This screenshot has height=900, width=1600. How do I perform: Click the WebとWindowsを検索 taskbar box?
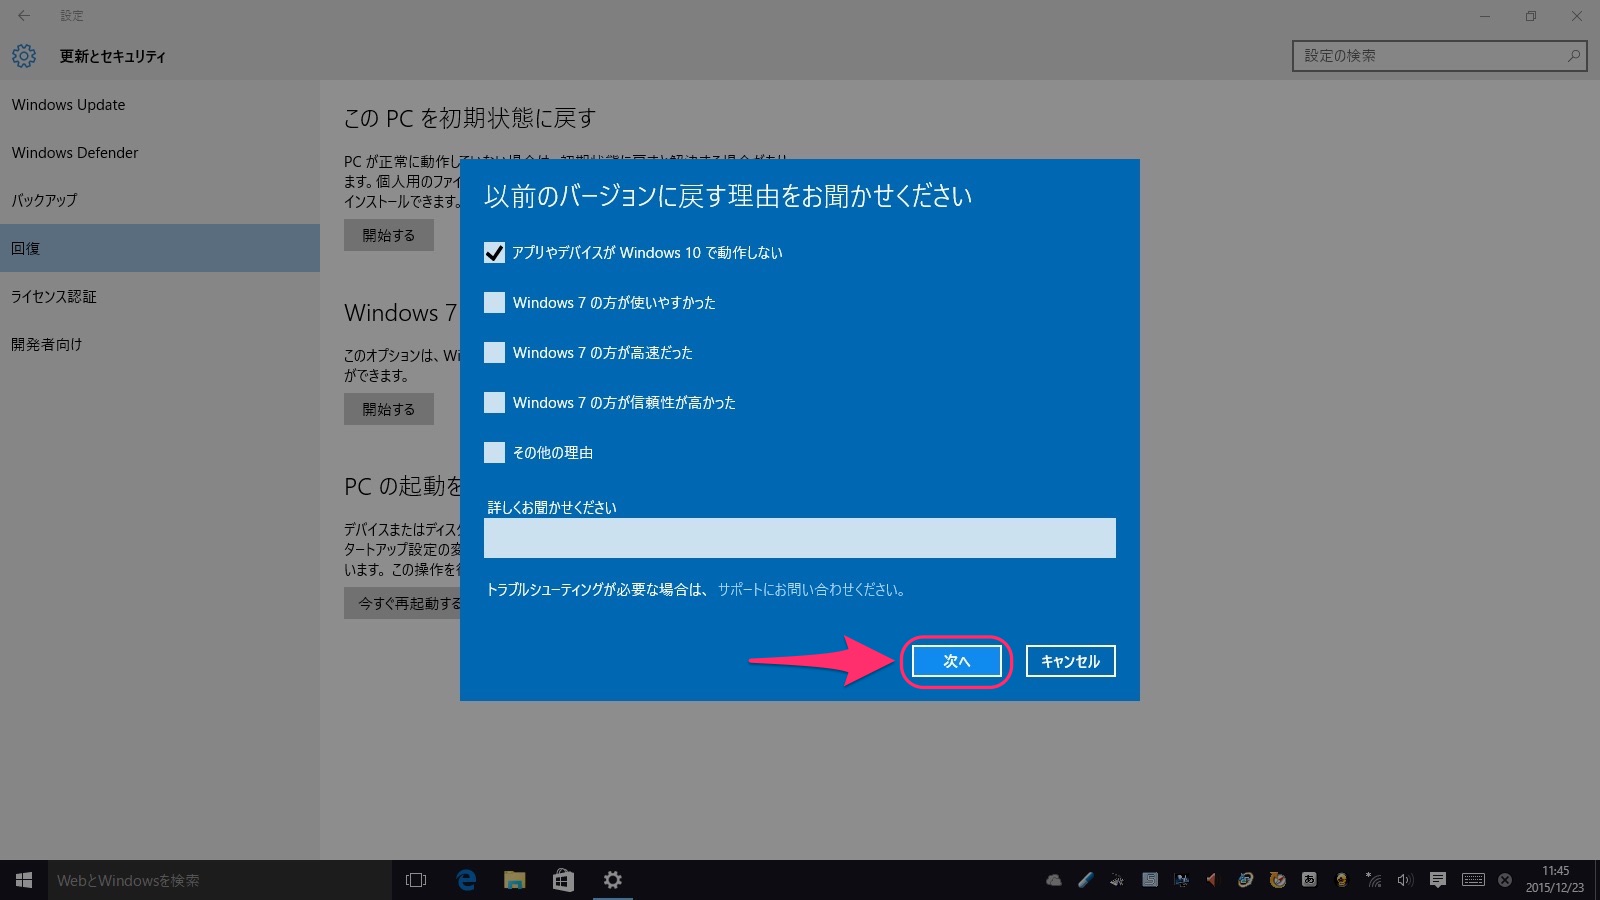[220, 880]
